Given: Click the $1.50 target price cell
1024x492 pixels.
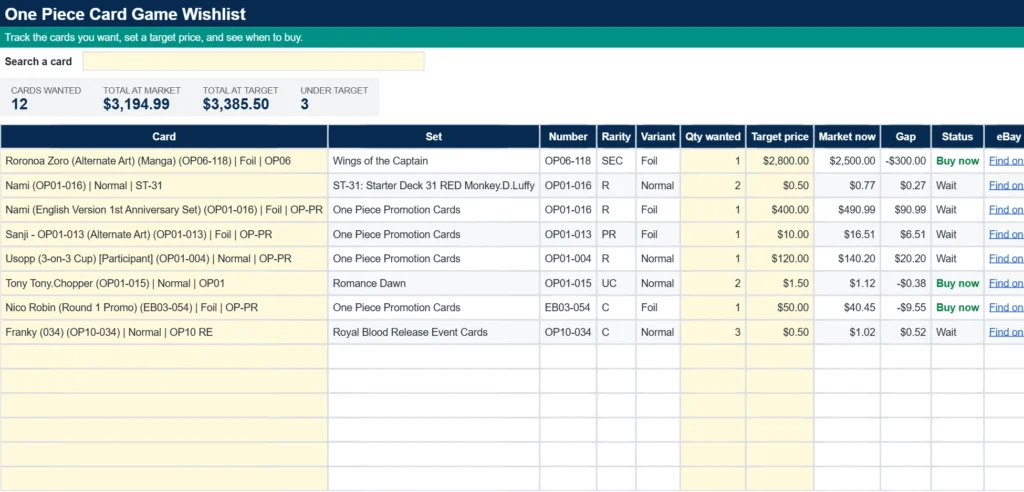Looking at the screenshot, I should point(780,284).
